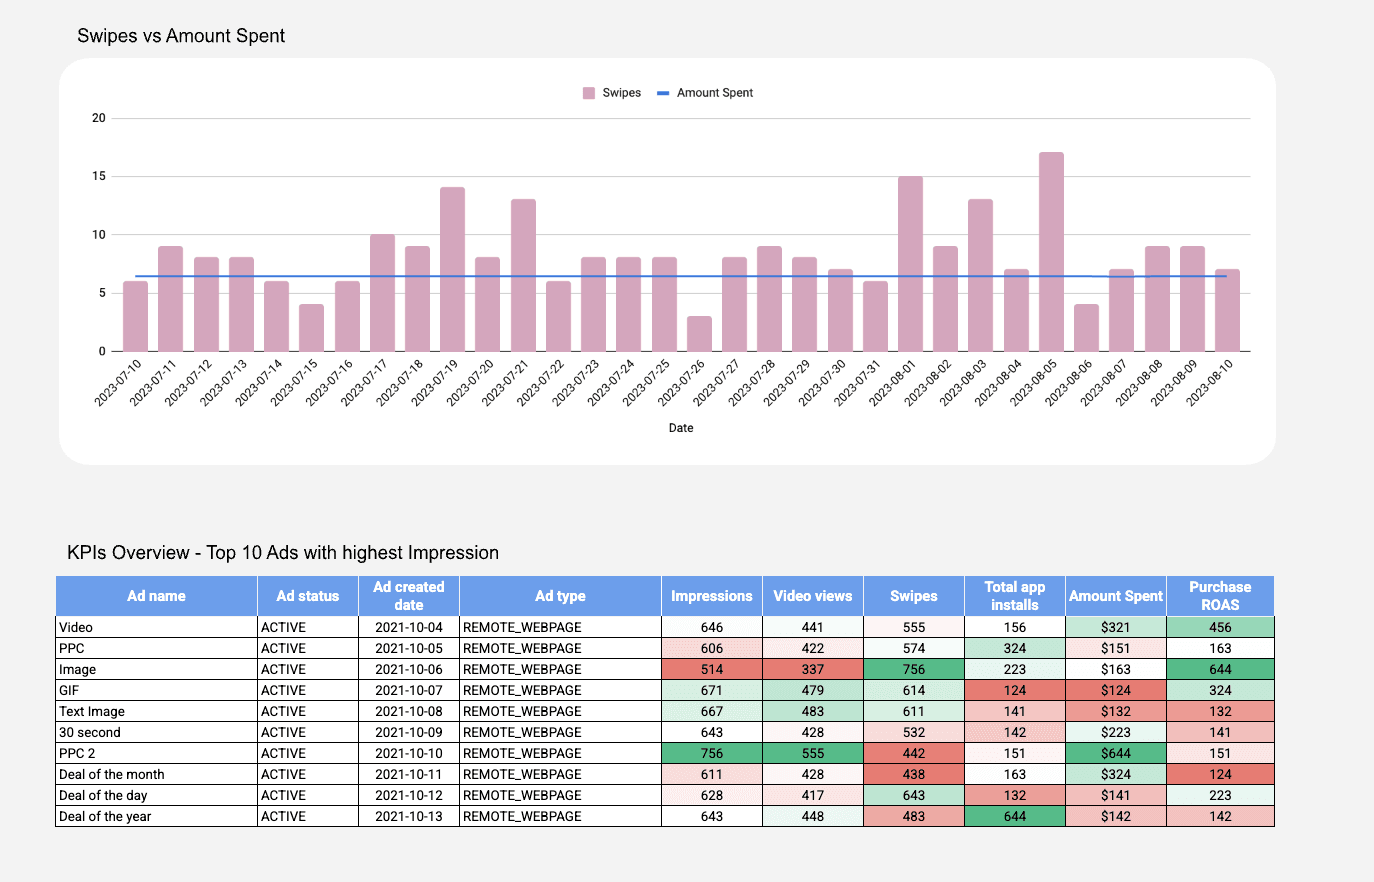Image resolution: width=1374 pixels, height=882 pixels.
Task: Select the 2023-08-05 swipes bar
Action: point(1051,252)
